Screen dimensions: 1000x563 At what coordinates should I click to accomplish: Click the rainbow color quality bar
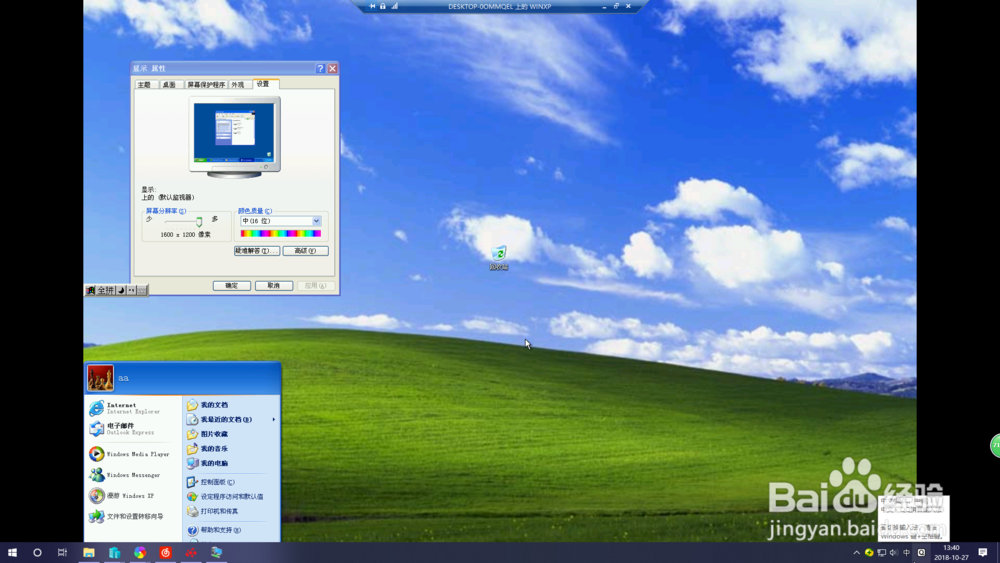click(x=281, y=234)
